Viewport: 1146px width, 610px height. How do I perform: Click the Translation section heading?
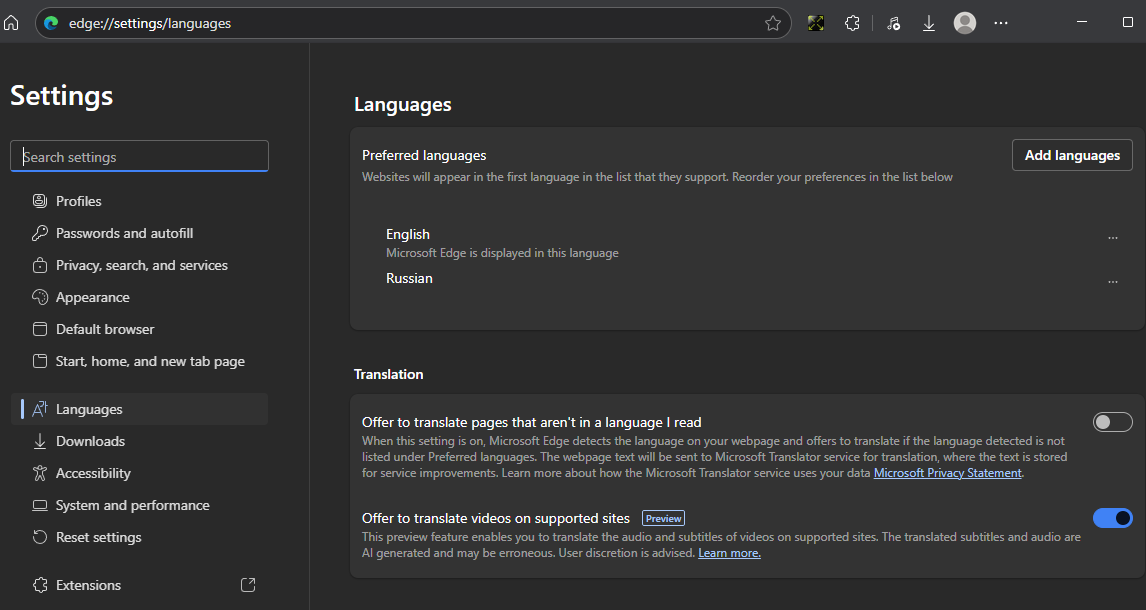[x=389, y=374]
